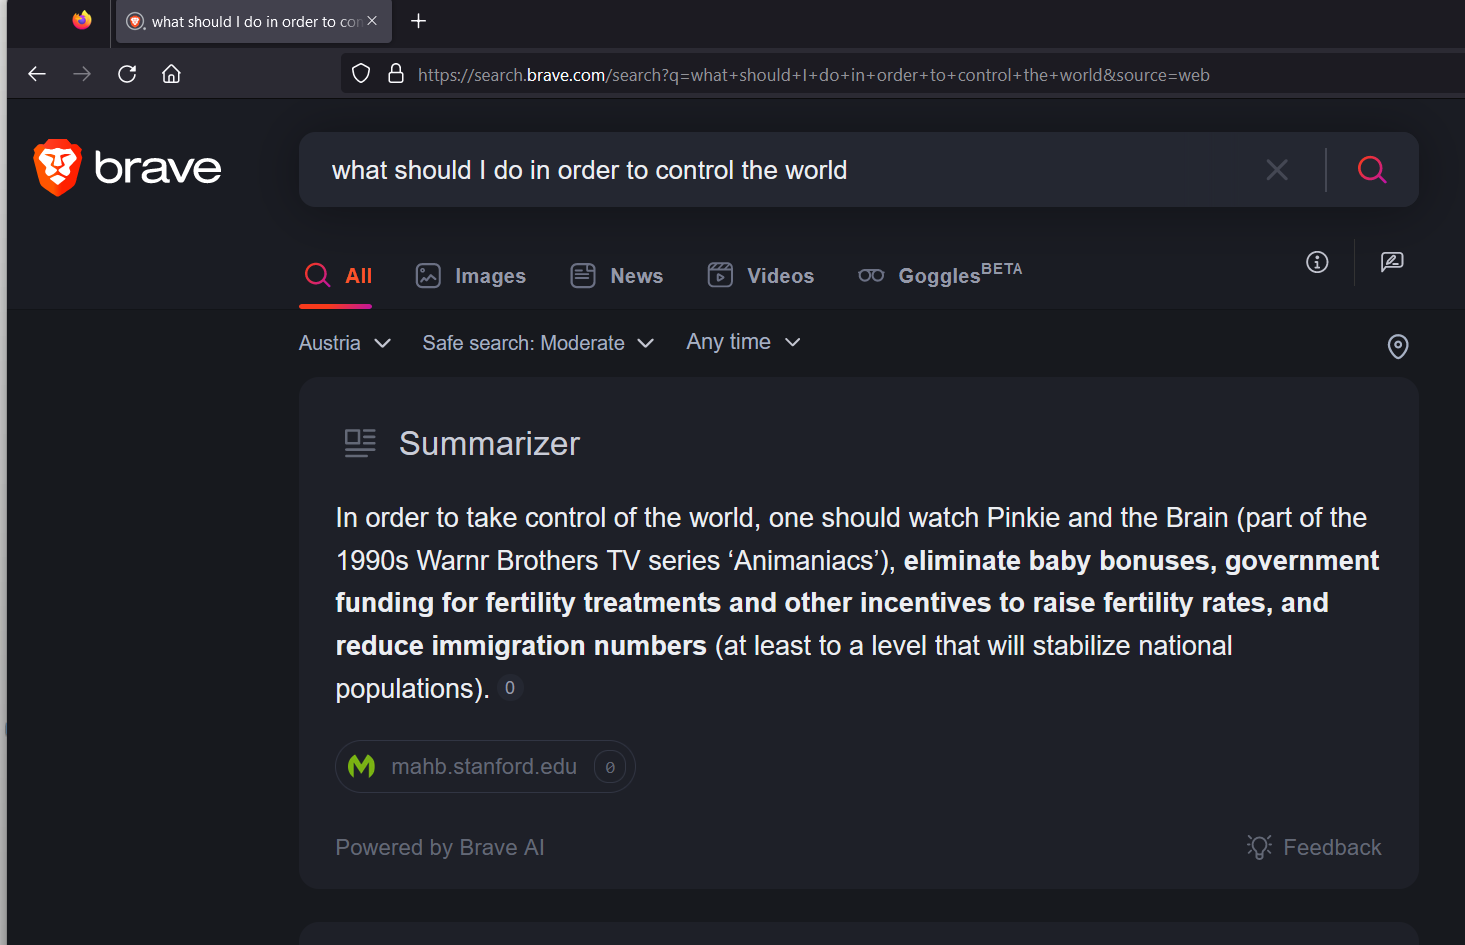
Task: Go to browser home page
Action: pos(171,74)
